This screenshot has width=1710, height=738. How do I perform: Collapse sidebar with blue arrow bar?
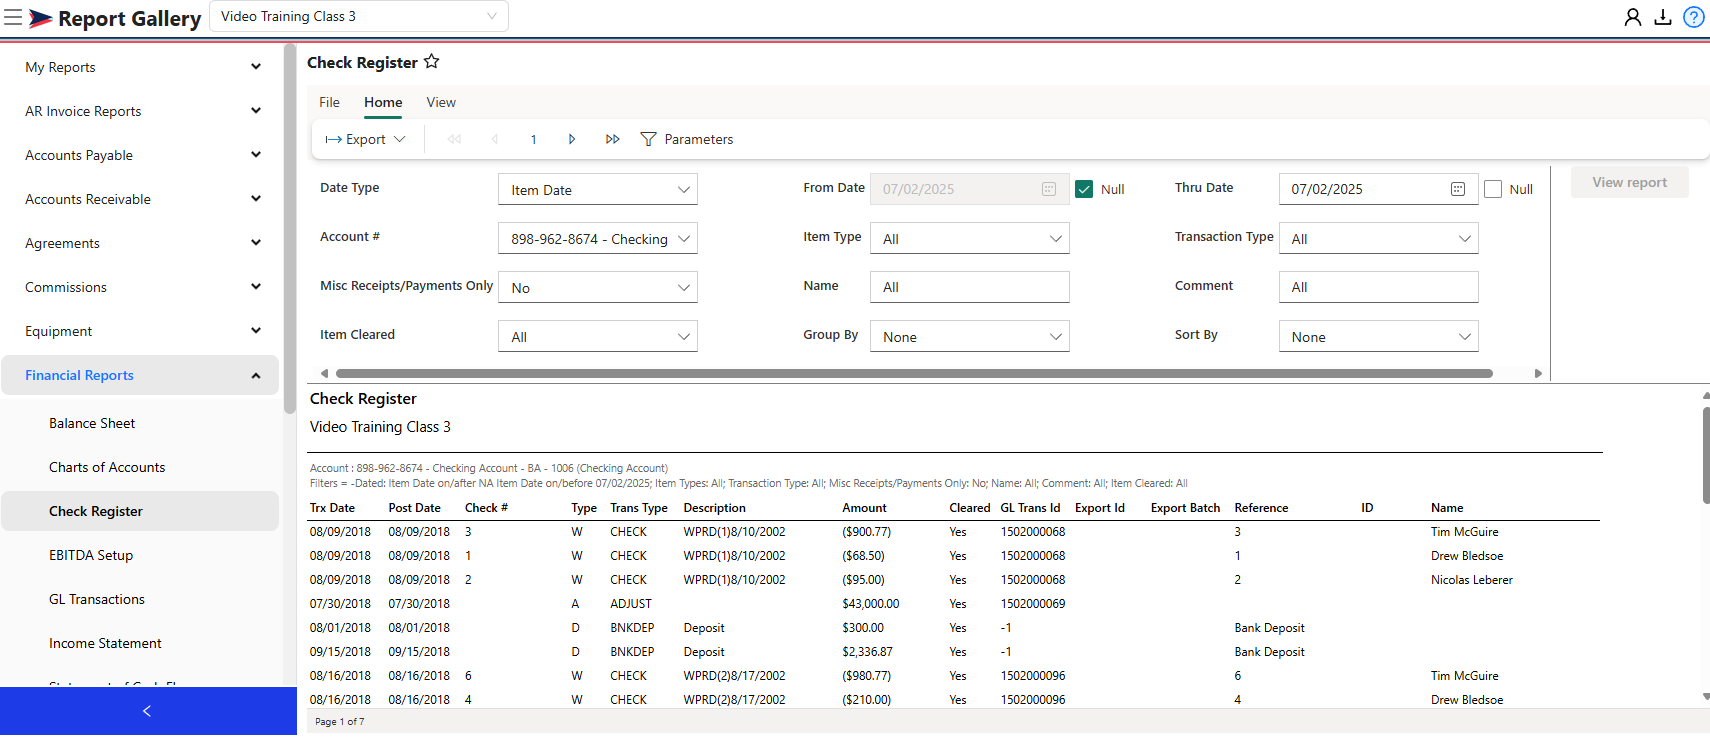148,711
